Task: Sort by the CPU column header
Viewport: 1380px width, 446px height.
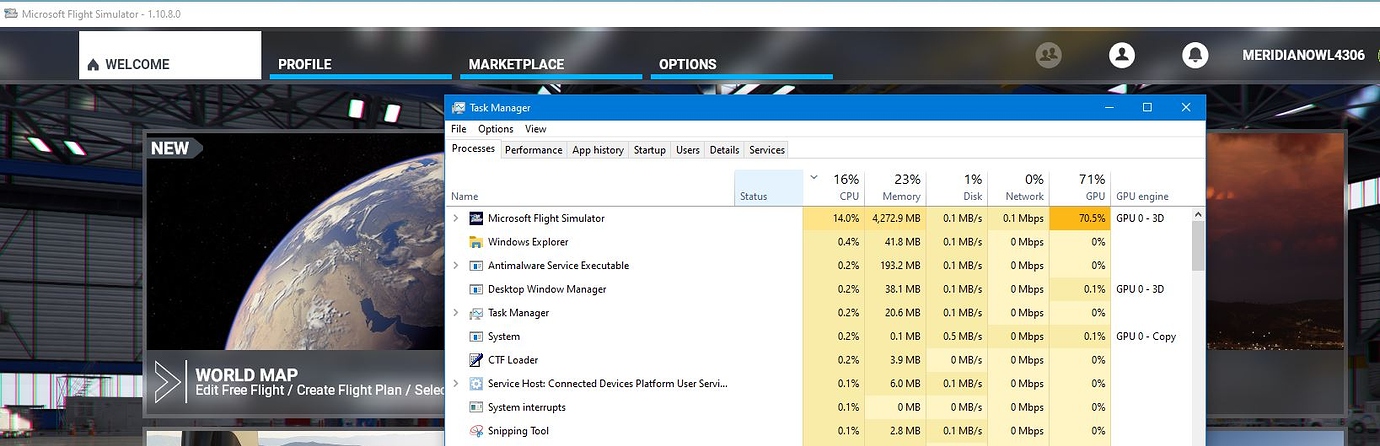Action: click(x=833, y=188)
